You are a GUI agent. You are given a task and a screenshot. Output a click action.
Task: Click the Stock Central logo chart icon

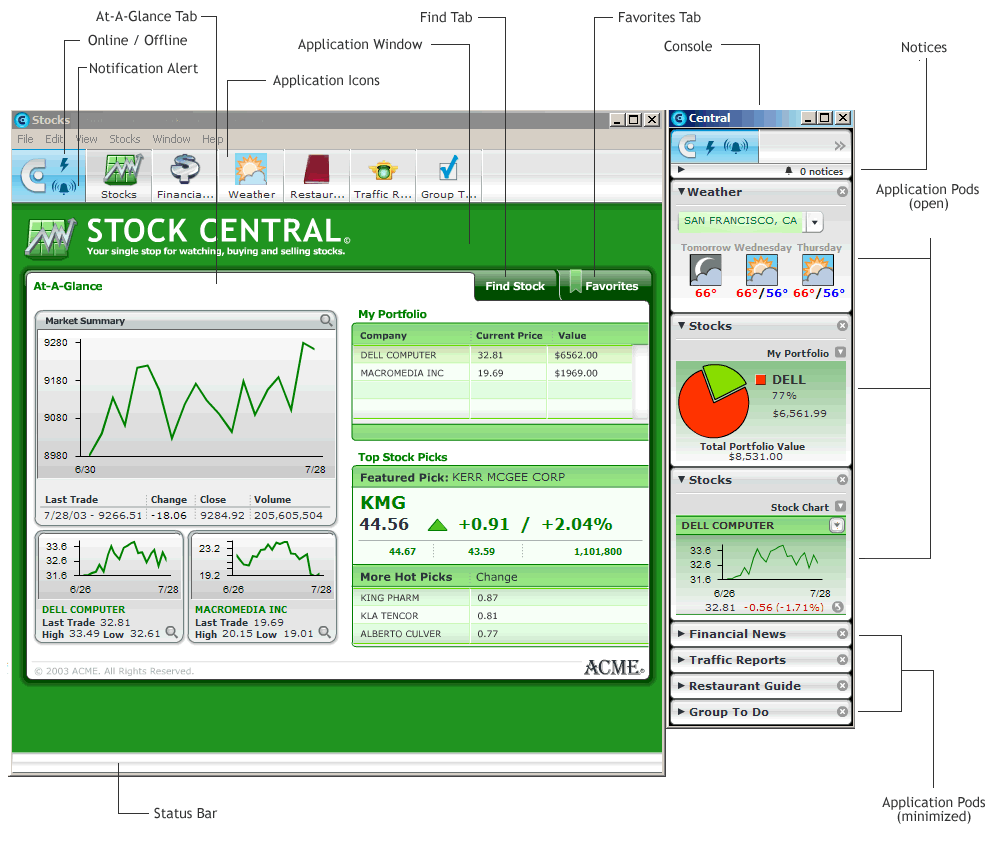50,238
